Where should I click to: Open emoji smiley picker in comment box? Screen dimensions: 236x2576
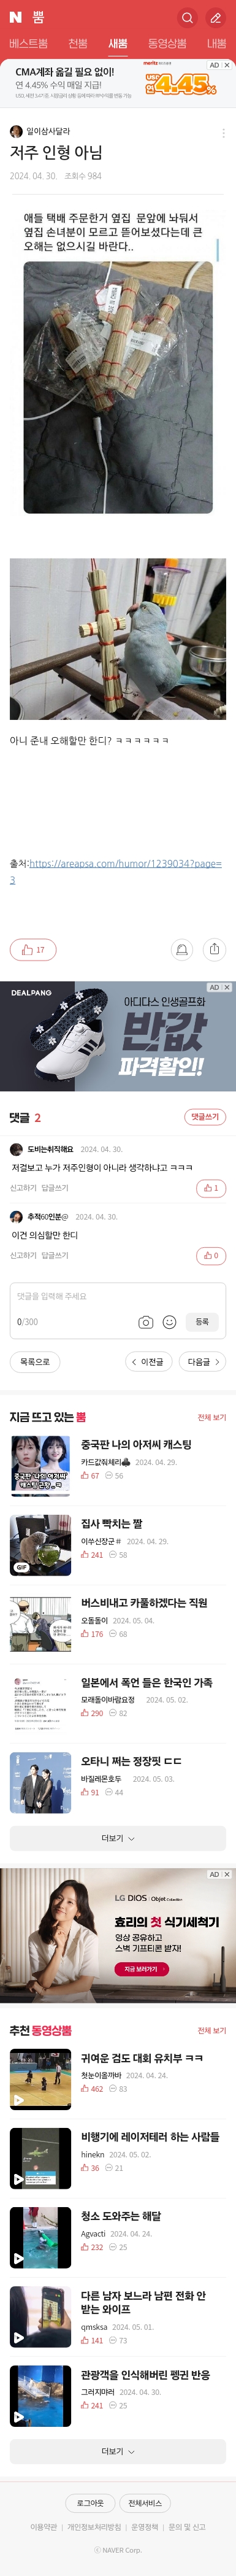pyautogui.click(x=169, y=1322)
